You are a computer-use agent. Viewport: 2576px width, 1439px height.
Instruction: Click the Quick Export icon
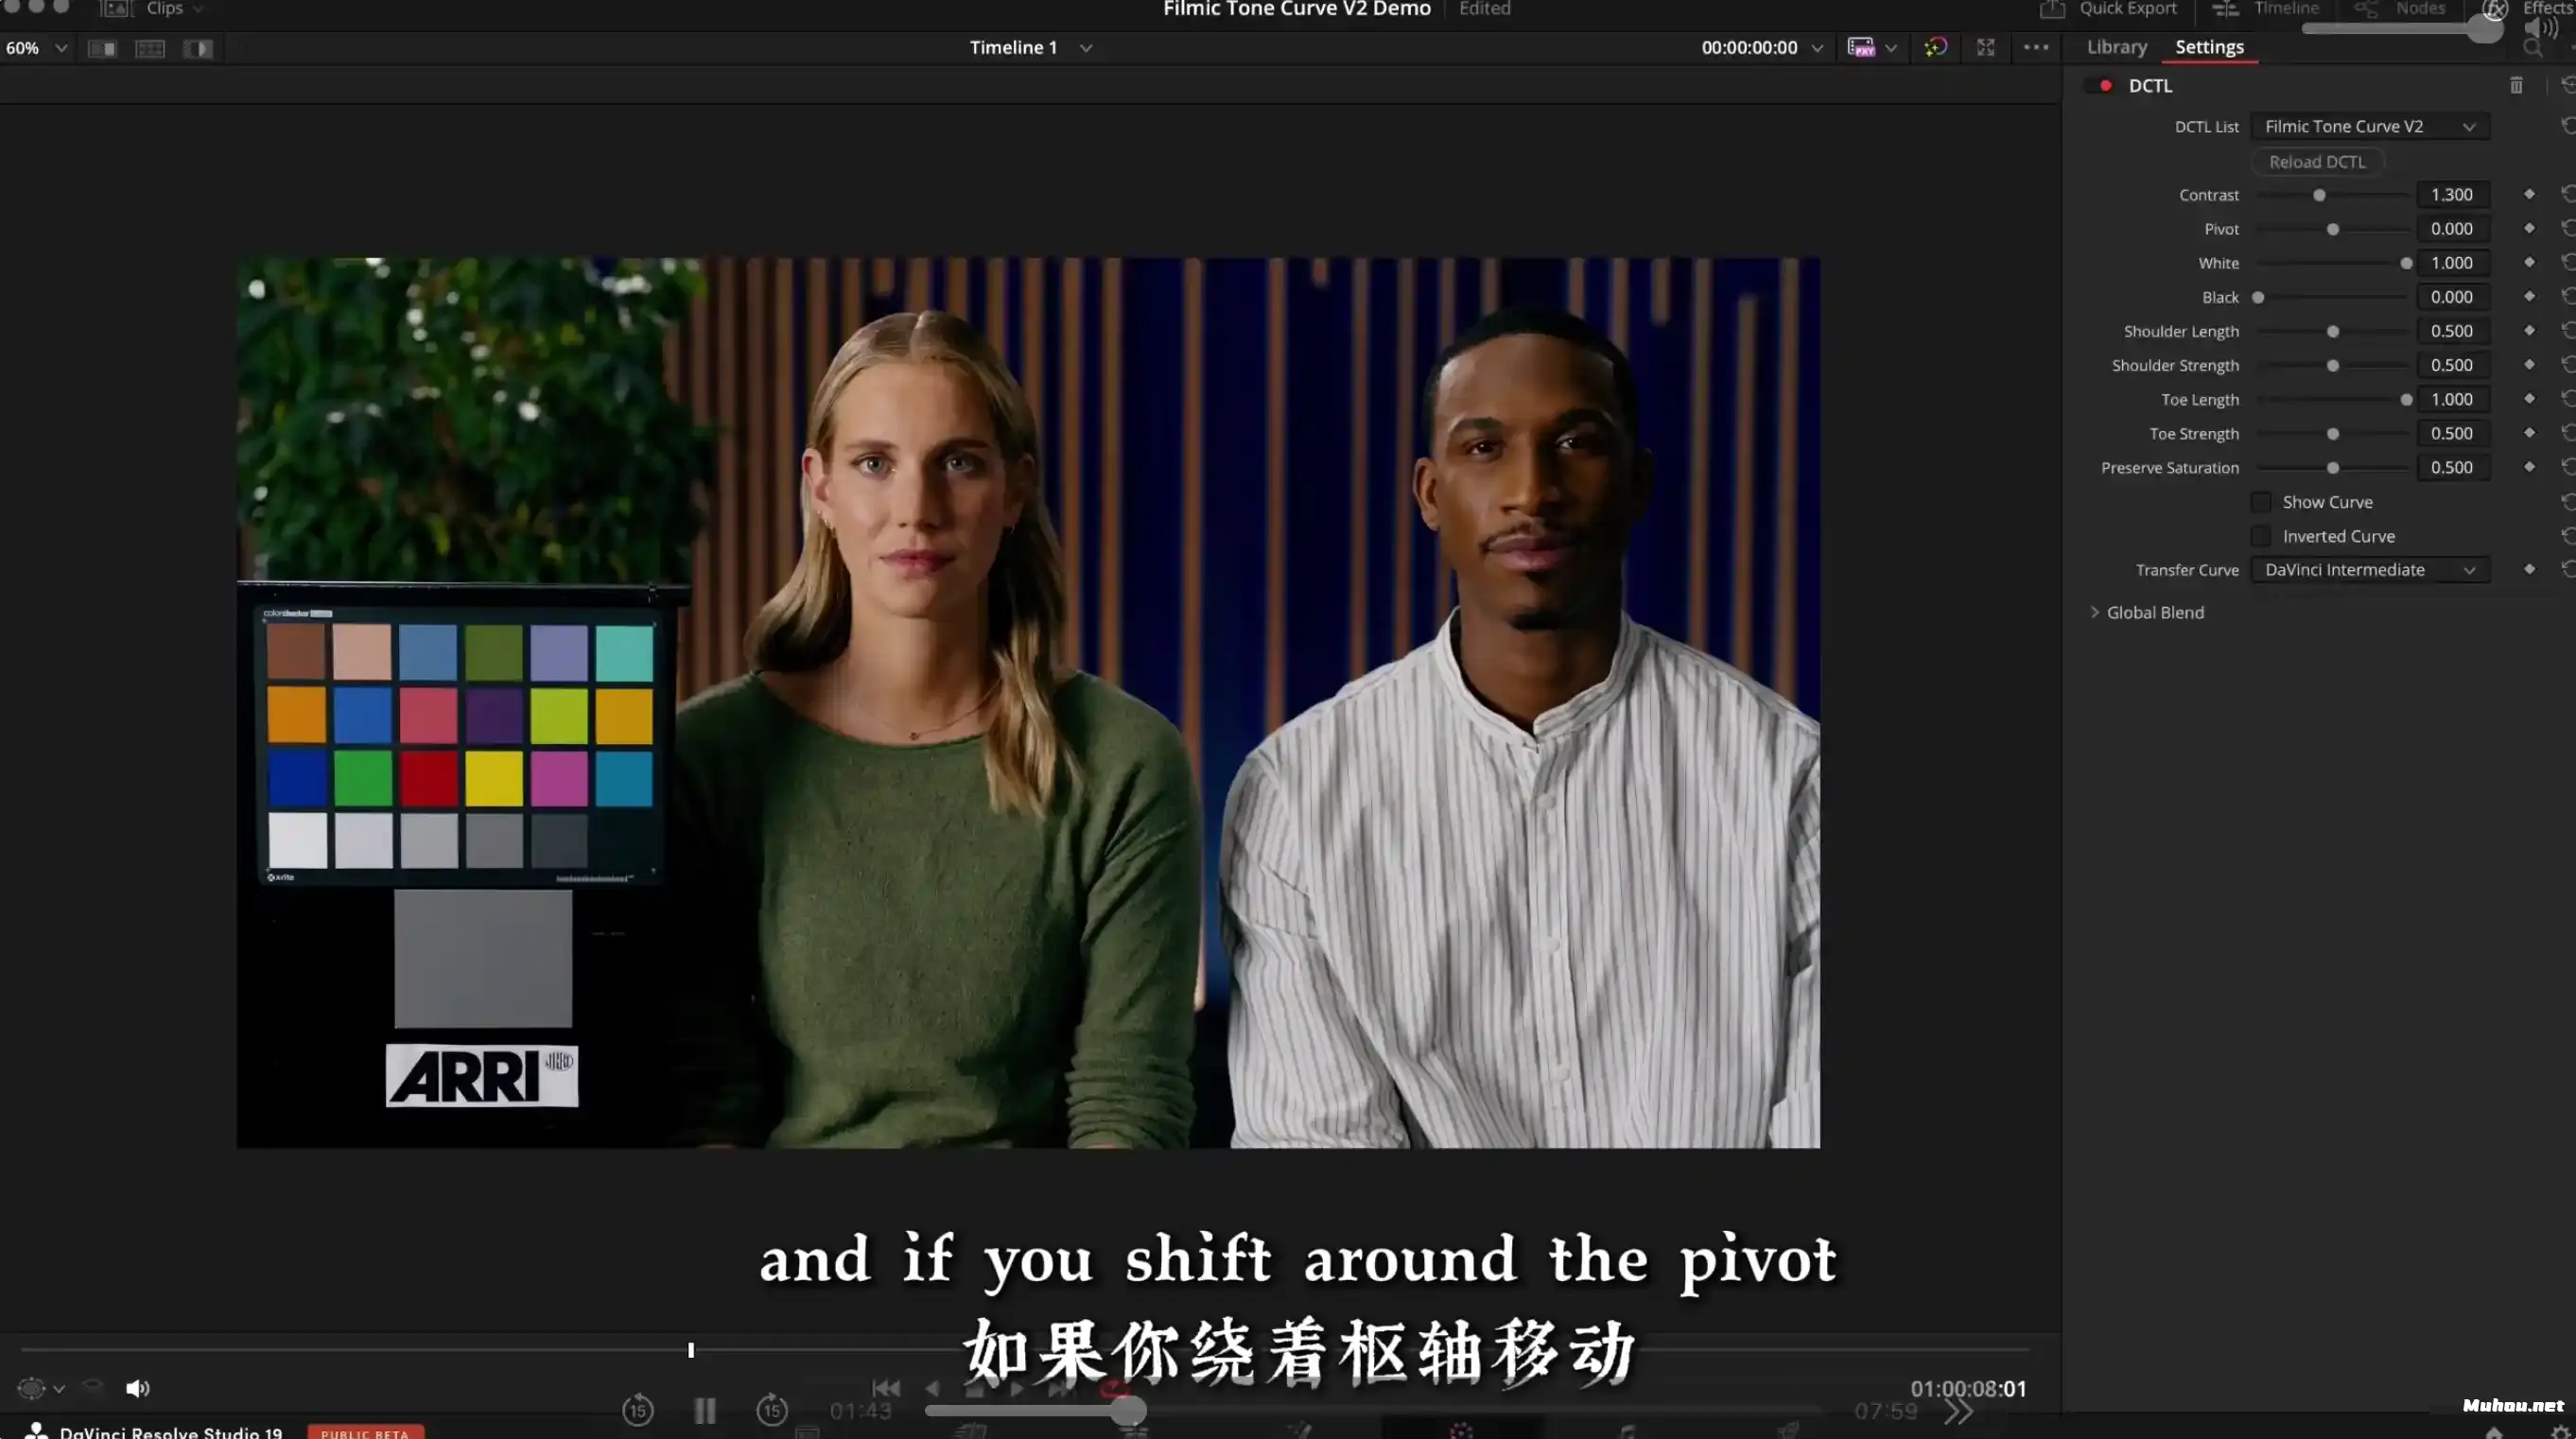2052,9
